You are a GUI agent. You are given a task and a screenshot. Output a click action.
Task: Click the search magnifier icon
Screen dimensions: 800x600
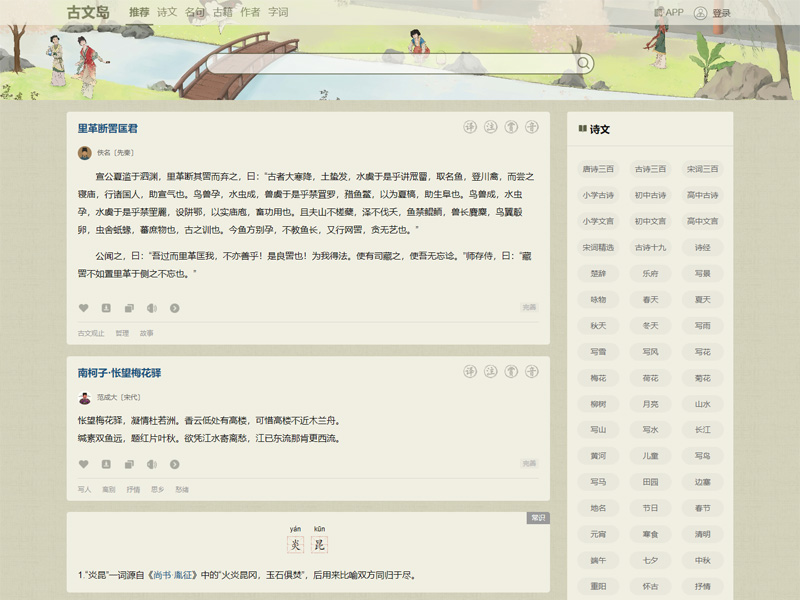[583, 64]
